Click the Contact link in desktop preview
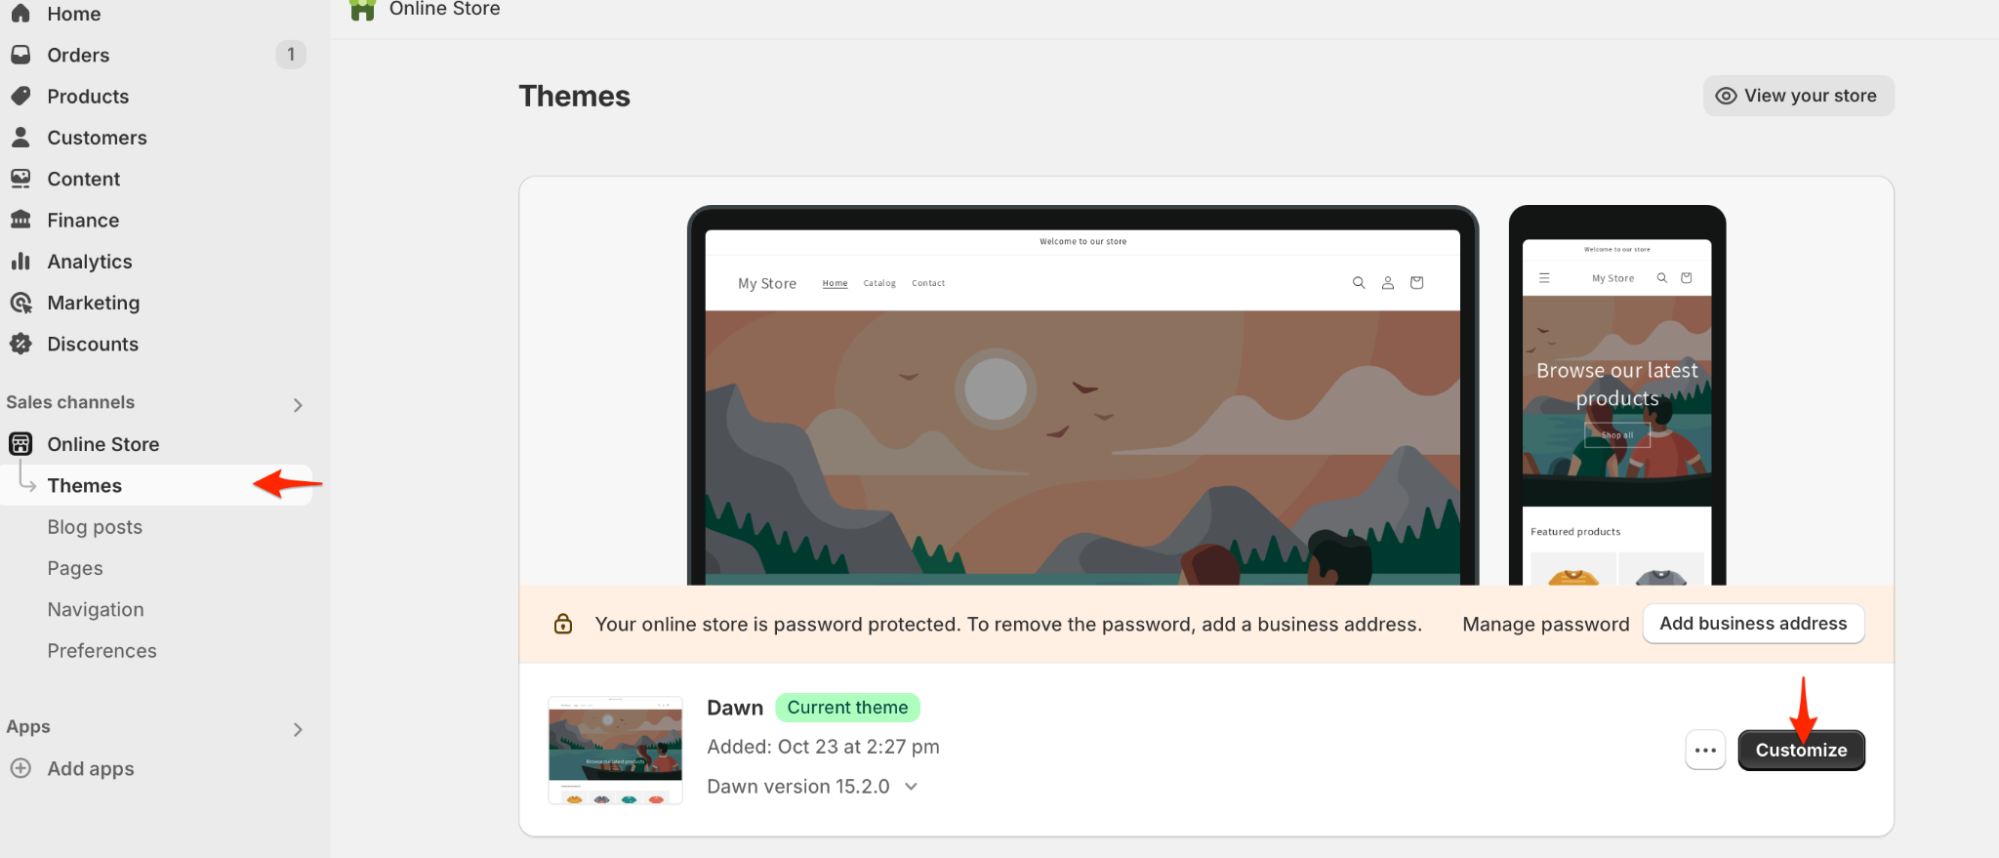This screenshot has height=858, width=1999. click(928, 283)
